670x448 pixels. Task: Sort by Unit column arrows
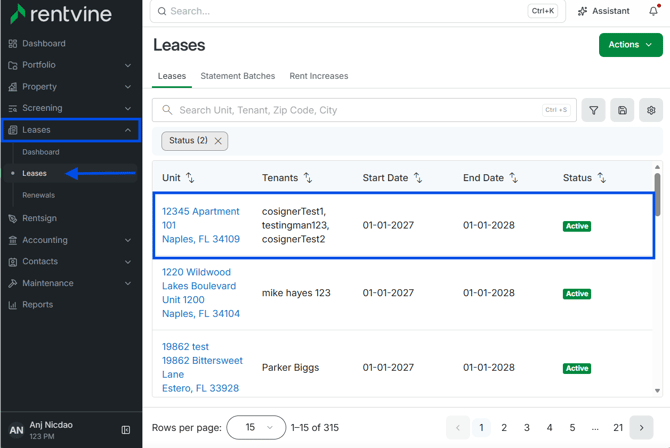pos(190,178)
